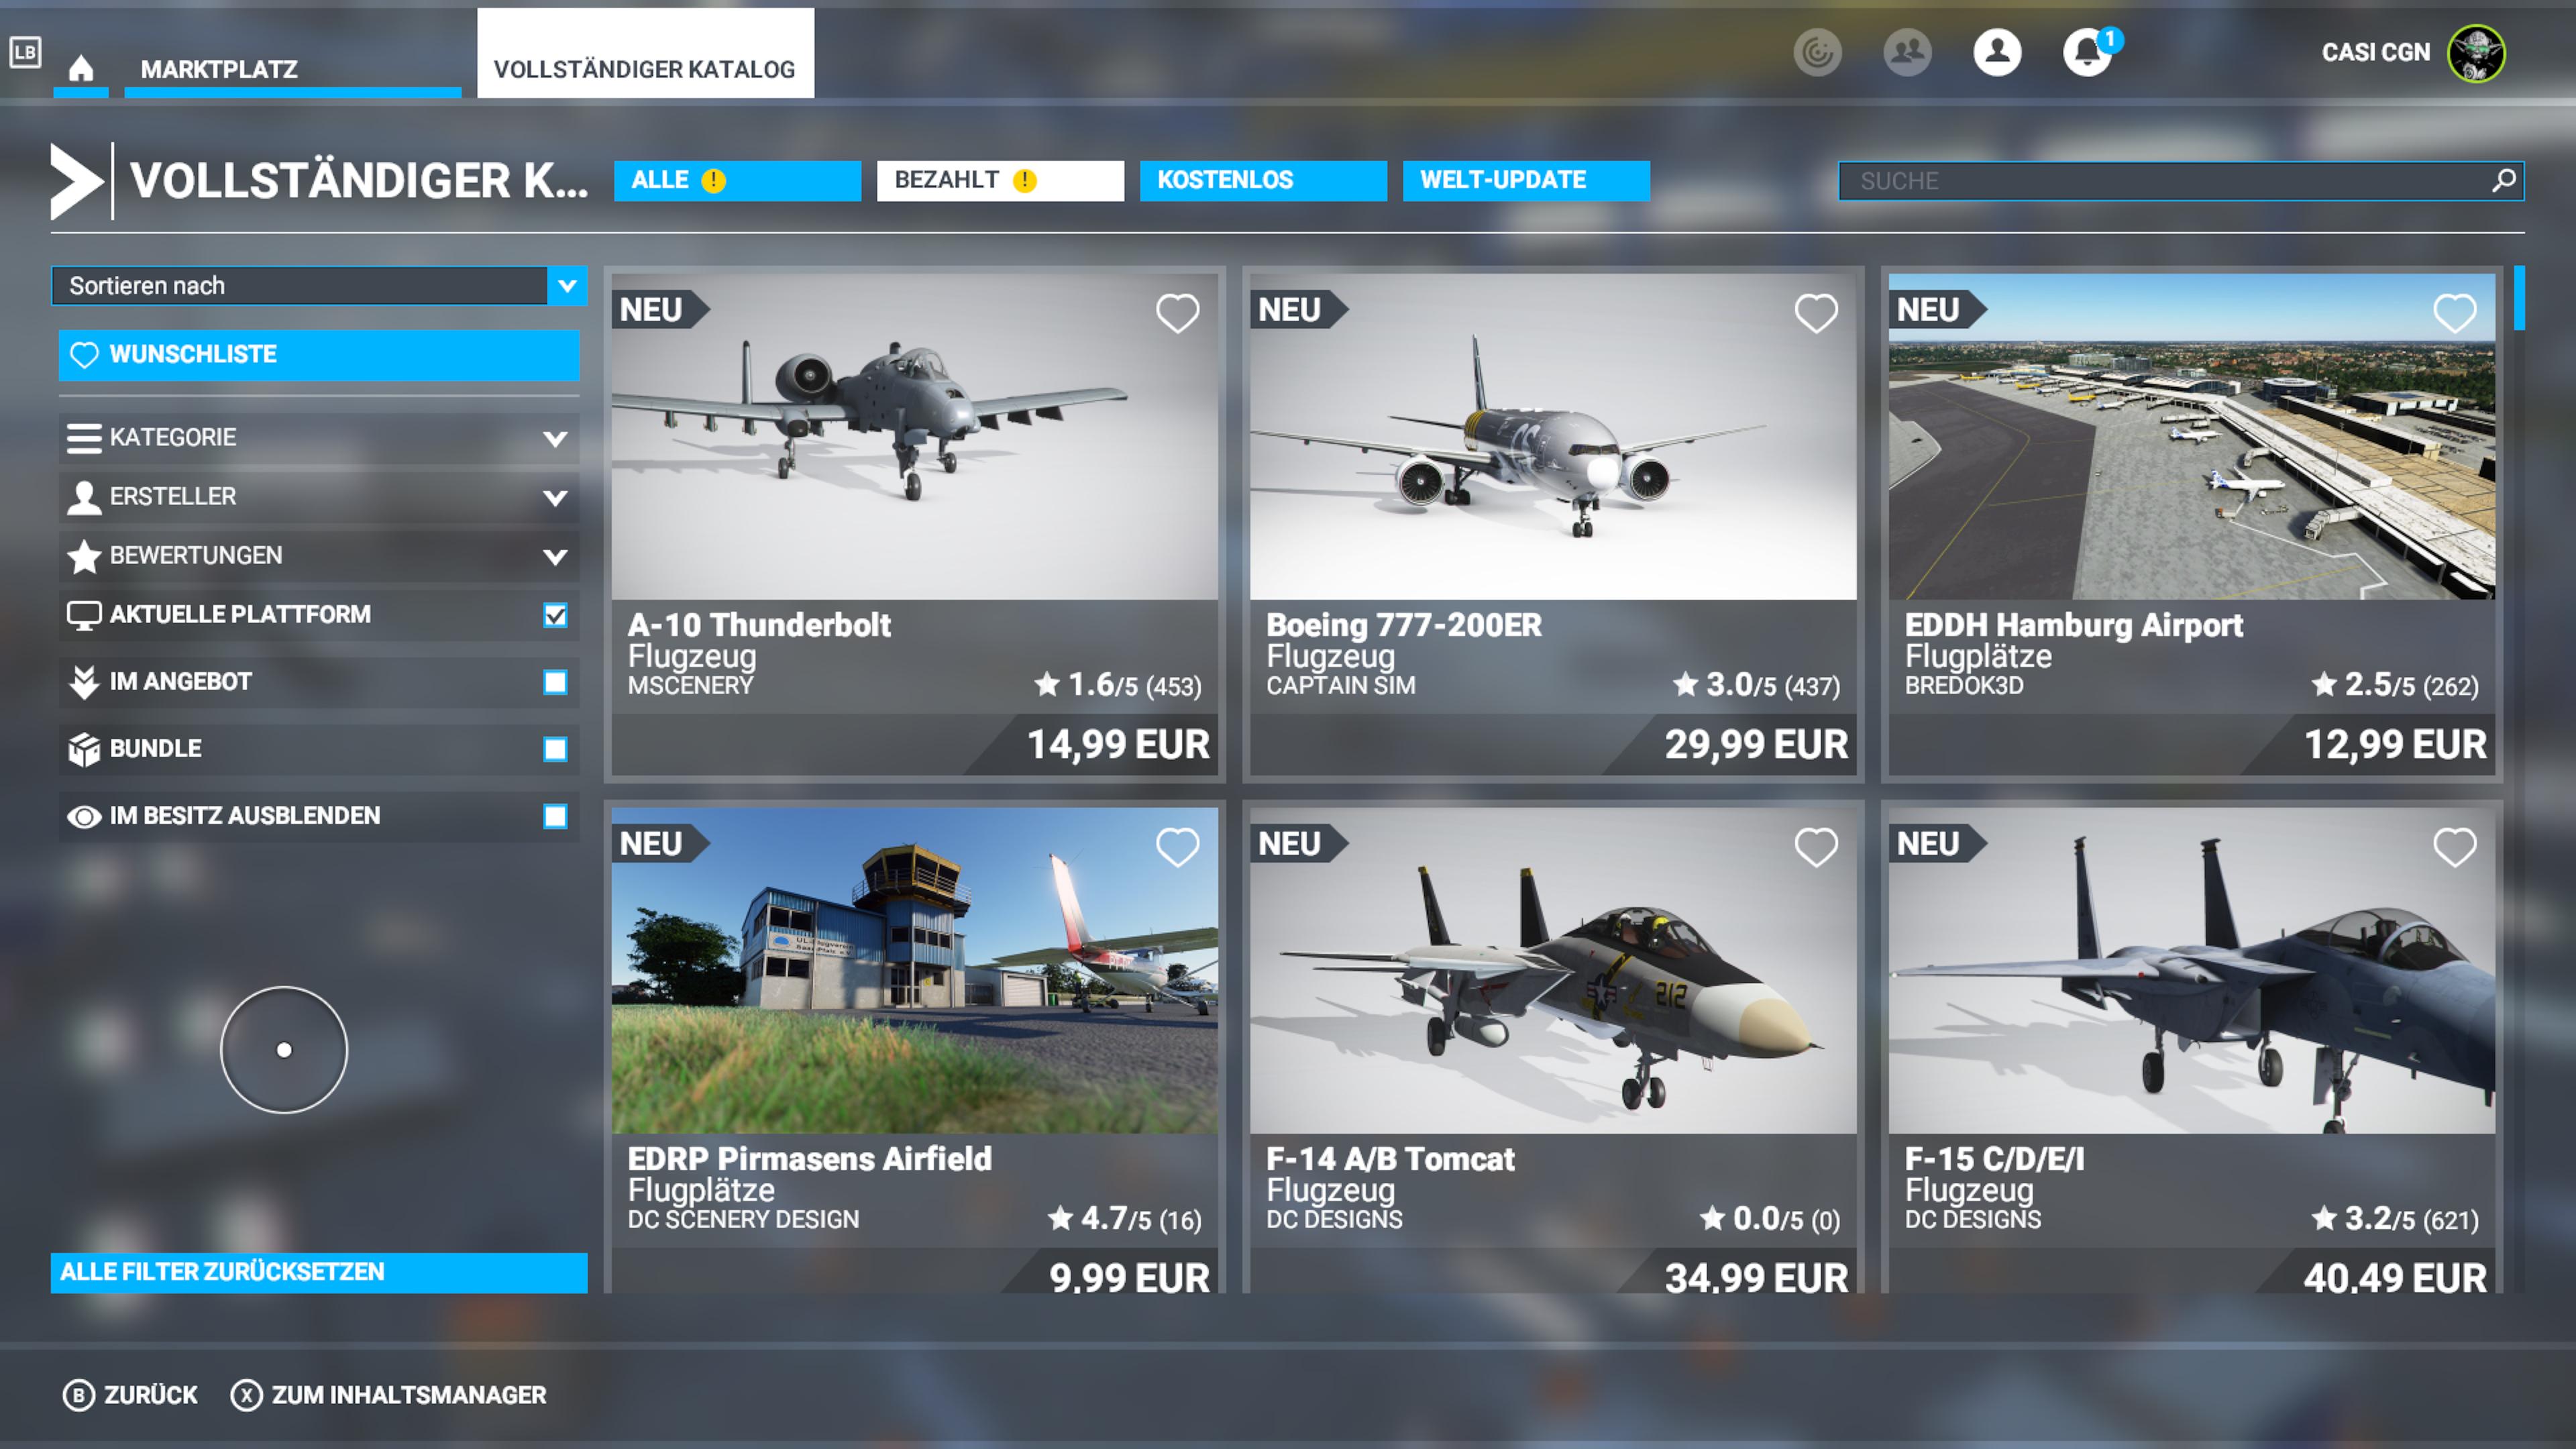Open the notifications bell

point(2087,52)
